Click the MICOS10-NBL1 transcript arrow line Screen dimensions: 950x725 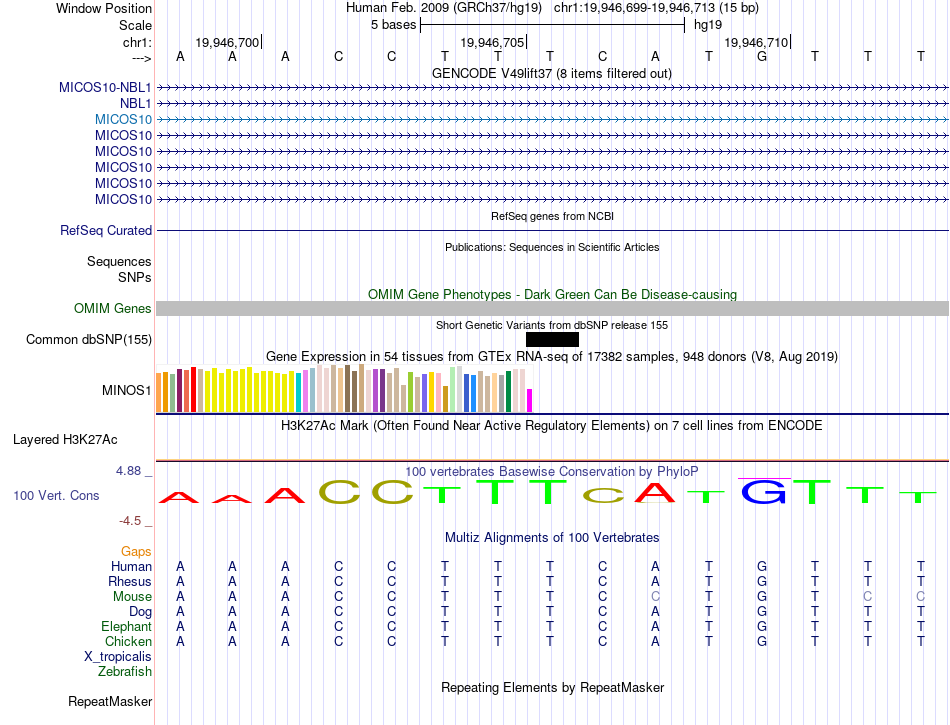pos(552,88)
